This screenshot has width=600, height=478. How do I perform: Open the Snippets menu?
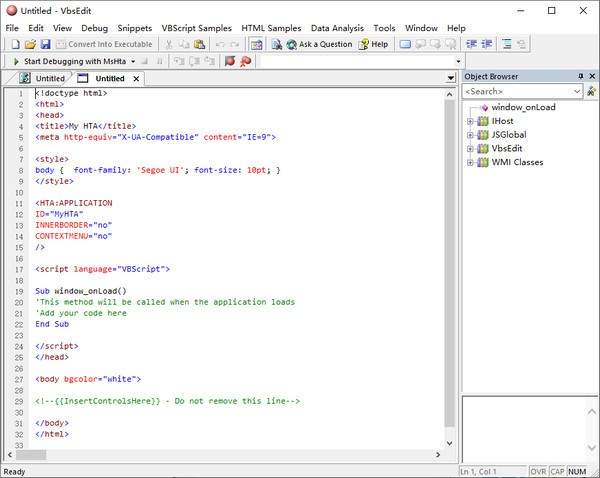click(134, 28)
